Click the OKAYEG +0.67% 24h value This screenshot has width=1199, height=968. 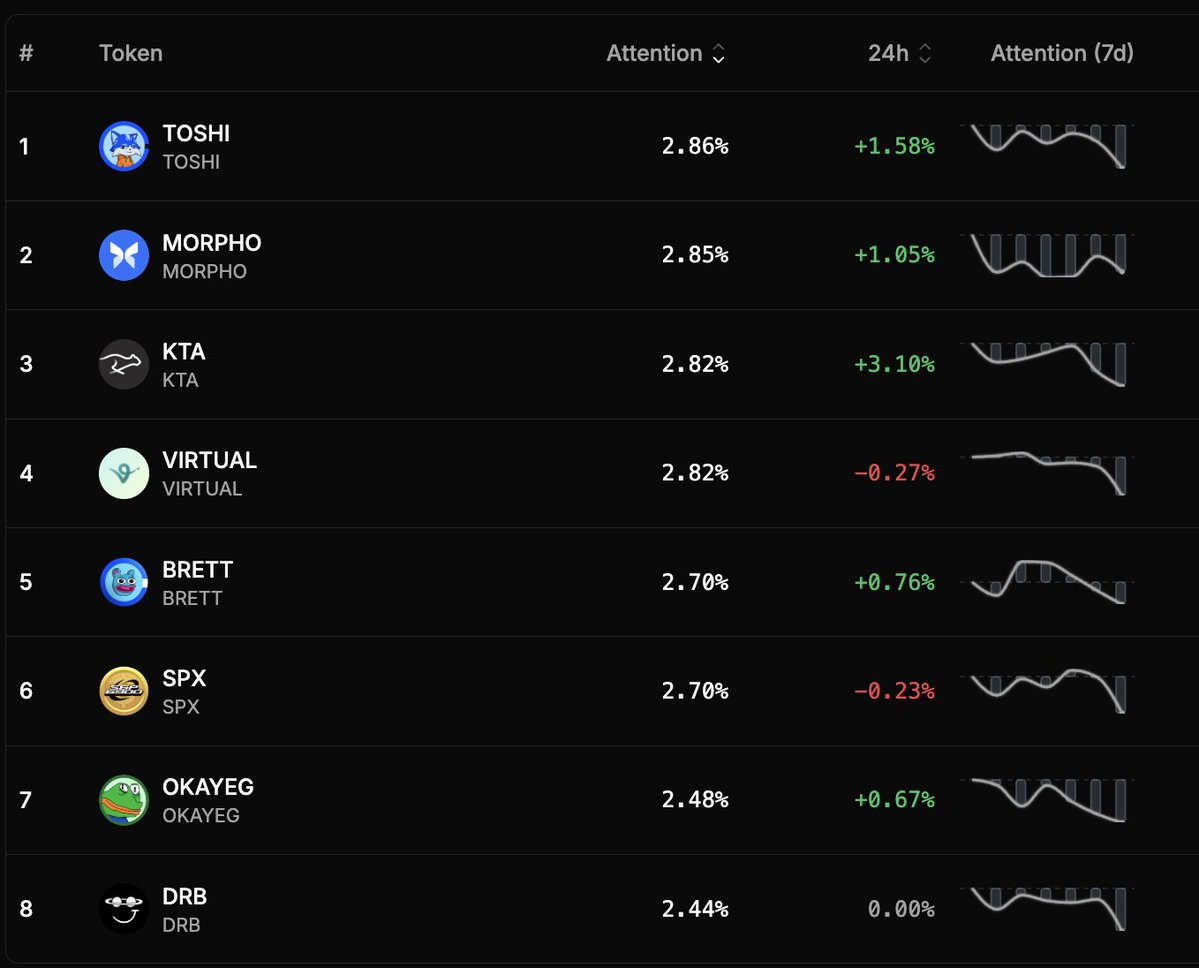tap(894, 800)
